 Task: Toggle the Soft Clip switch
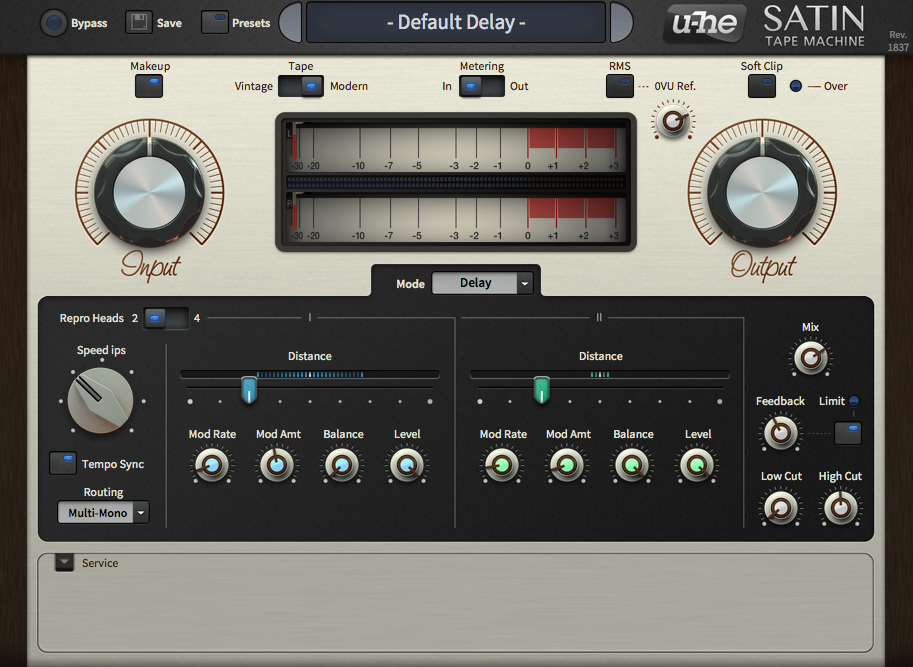[x=762, y=86]
